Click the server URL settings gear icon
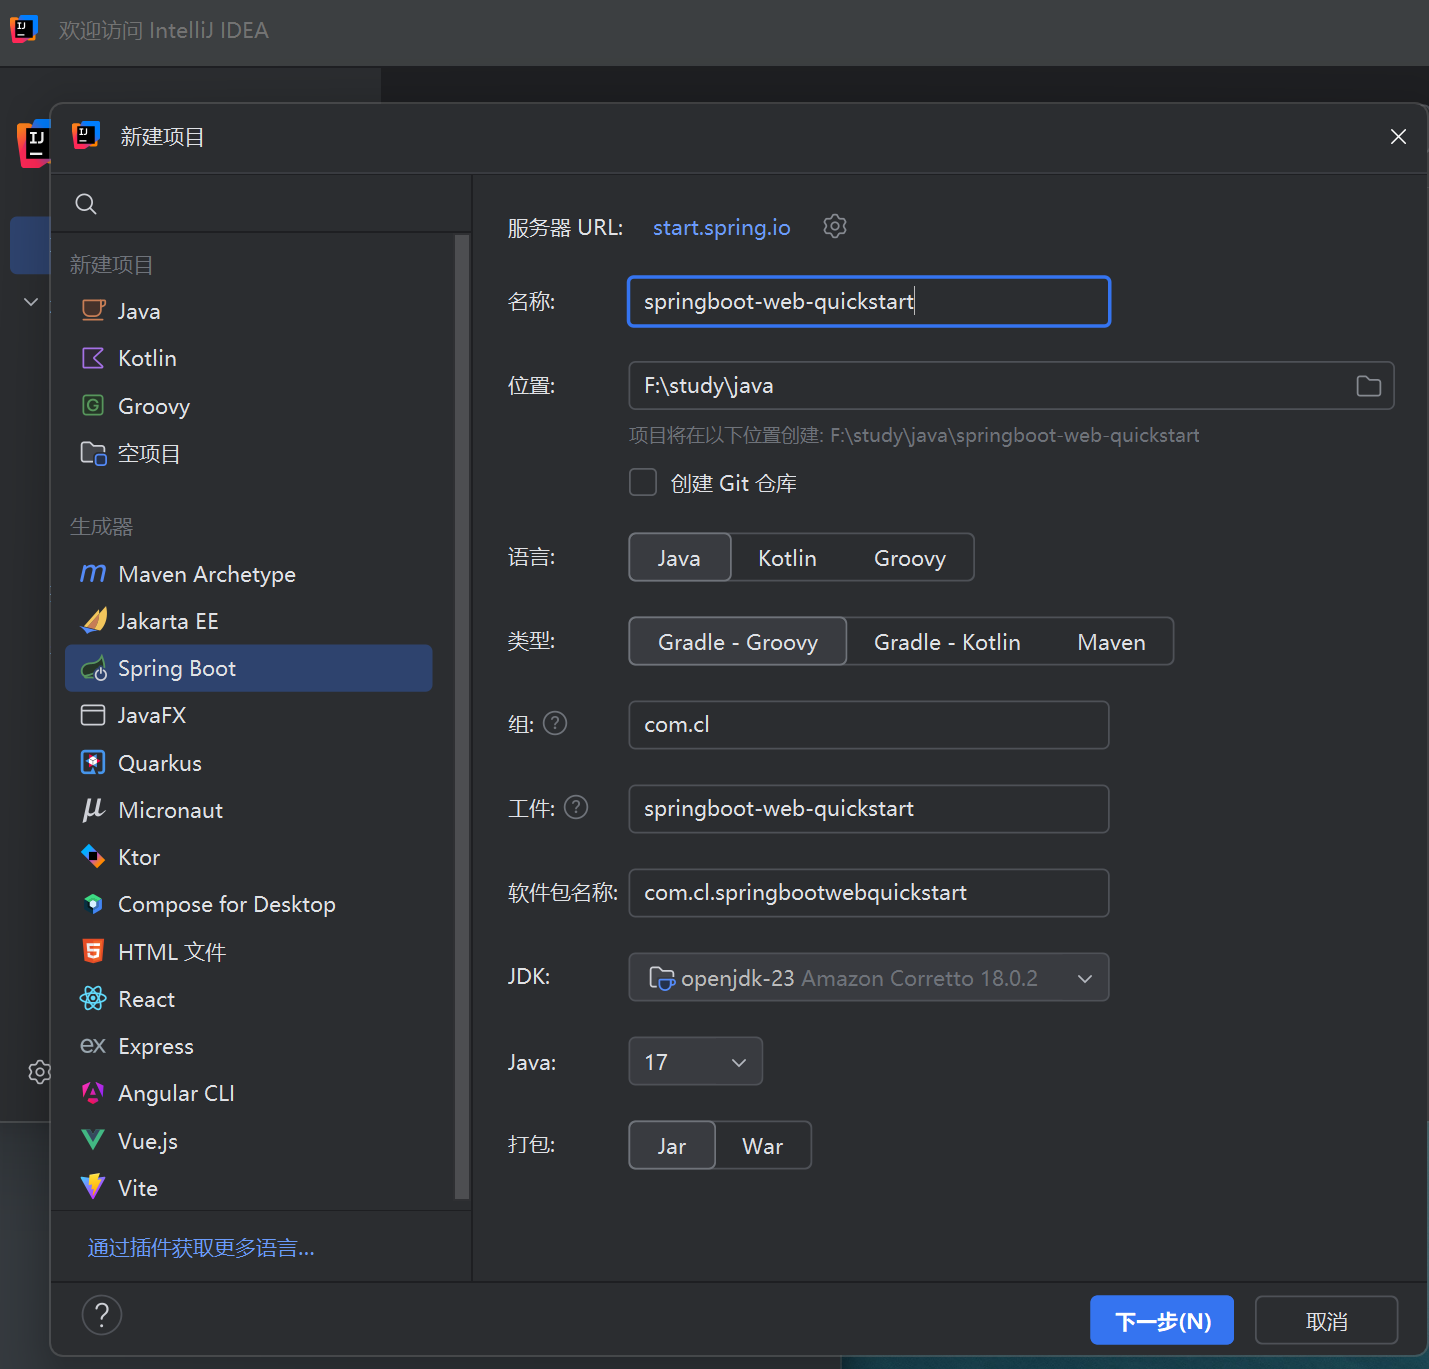1429x1369 pixels. pyautogui.click(x=834, y=227)
